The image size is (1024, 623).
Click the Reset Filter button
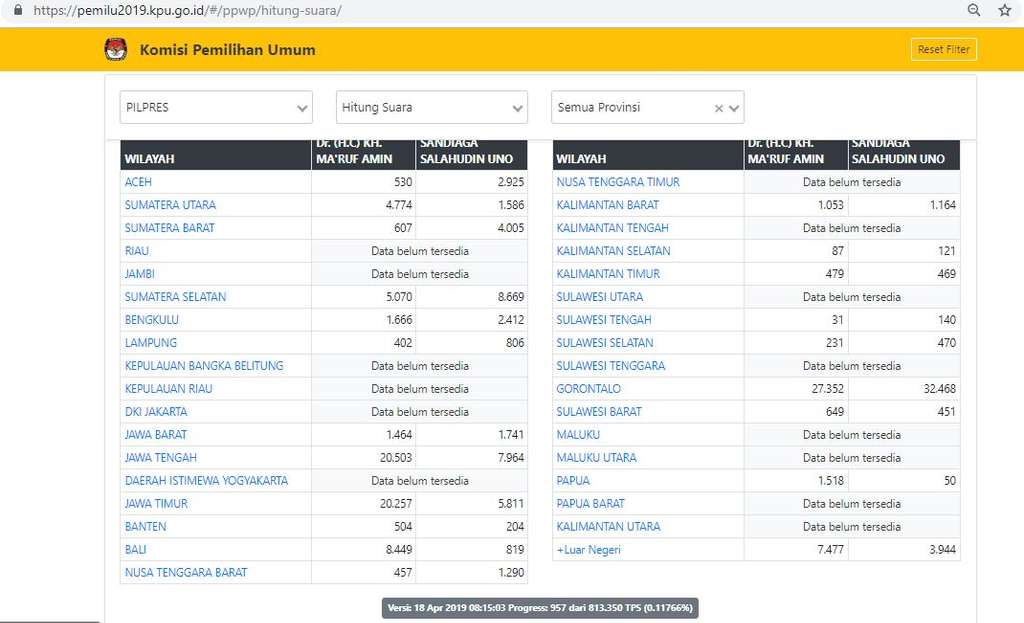(944, 50)
